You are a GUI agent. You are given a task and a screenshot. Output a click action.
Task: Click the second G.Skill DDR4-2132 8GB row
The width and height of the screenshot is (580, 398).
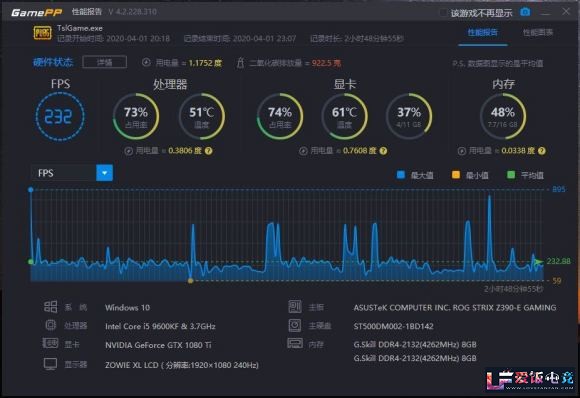point(415,358)
